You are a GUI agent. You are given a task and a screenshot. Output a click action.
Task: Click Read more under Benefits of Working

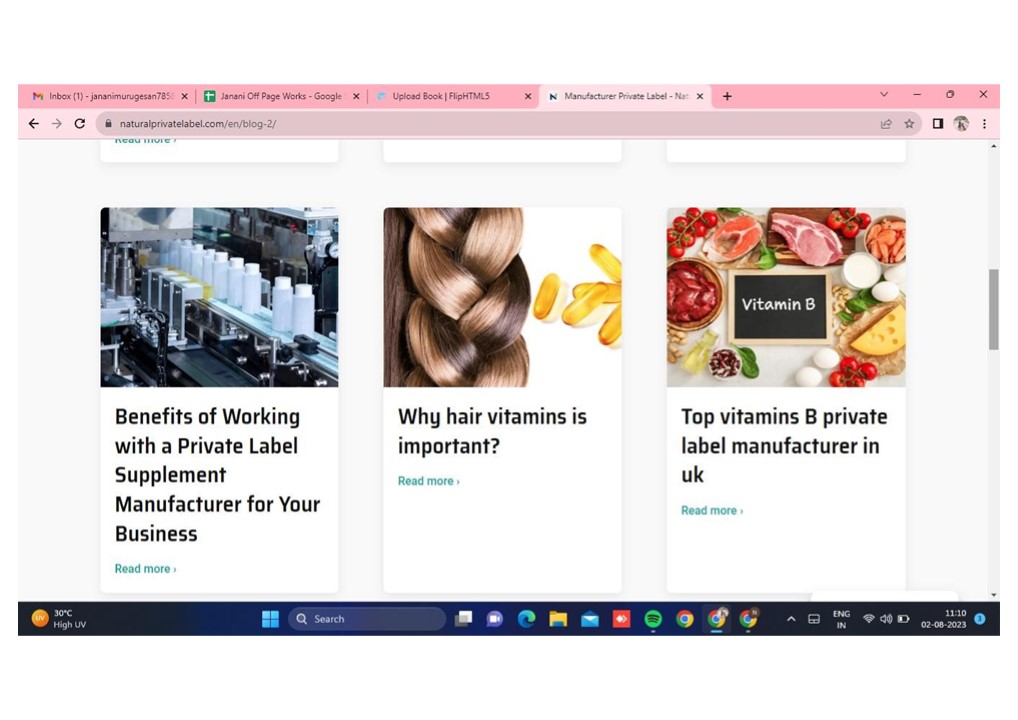coord(145,569)
